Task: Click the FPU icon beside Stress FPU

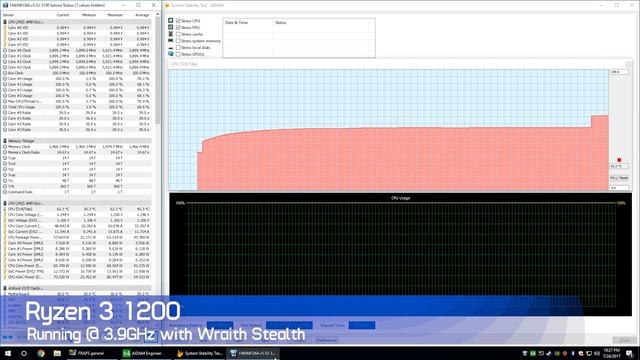Action: tap(171, 27)
